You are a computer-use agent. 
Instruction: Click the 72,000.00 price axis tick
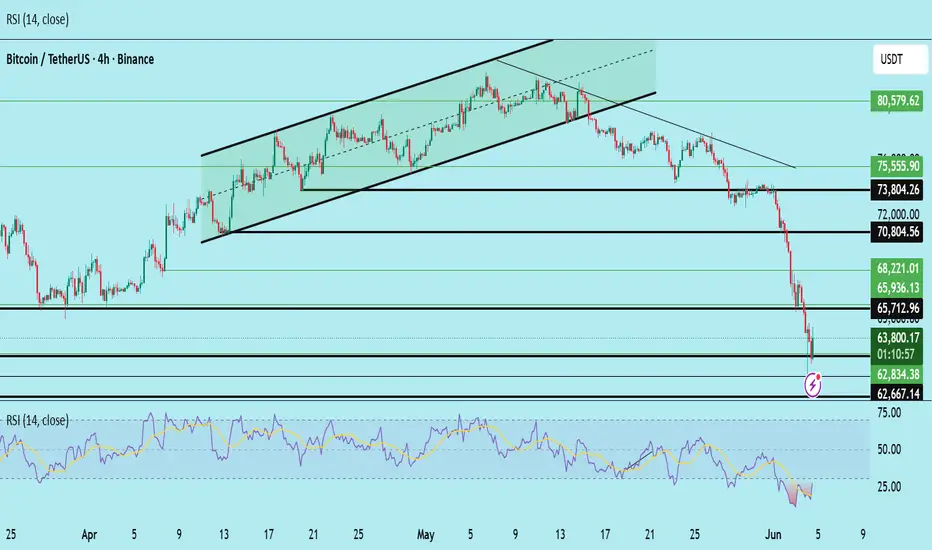[x=898, y=214]
